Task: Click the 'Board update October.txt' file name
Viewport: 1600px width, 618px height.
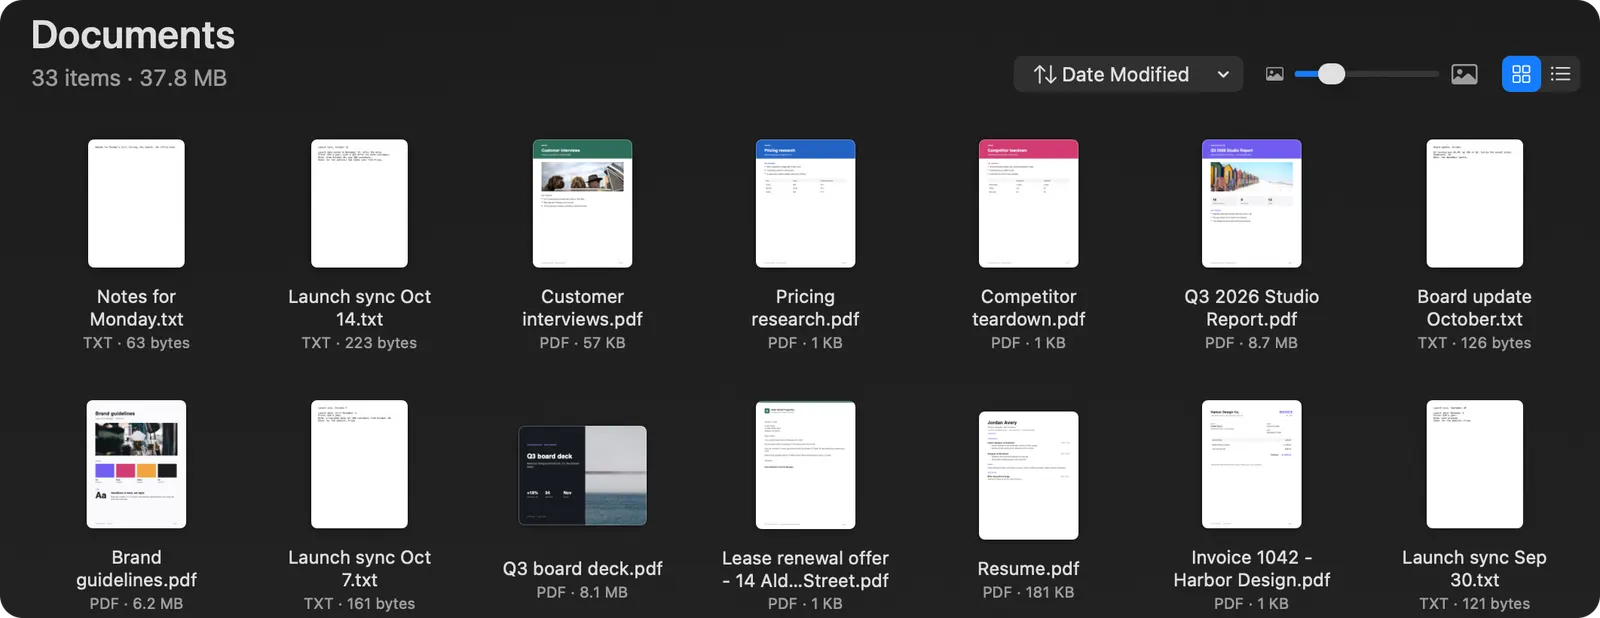Action: click(1474, 308)
